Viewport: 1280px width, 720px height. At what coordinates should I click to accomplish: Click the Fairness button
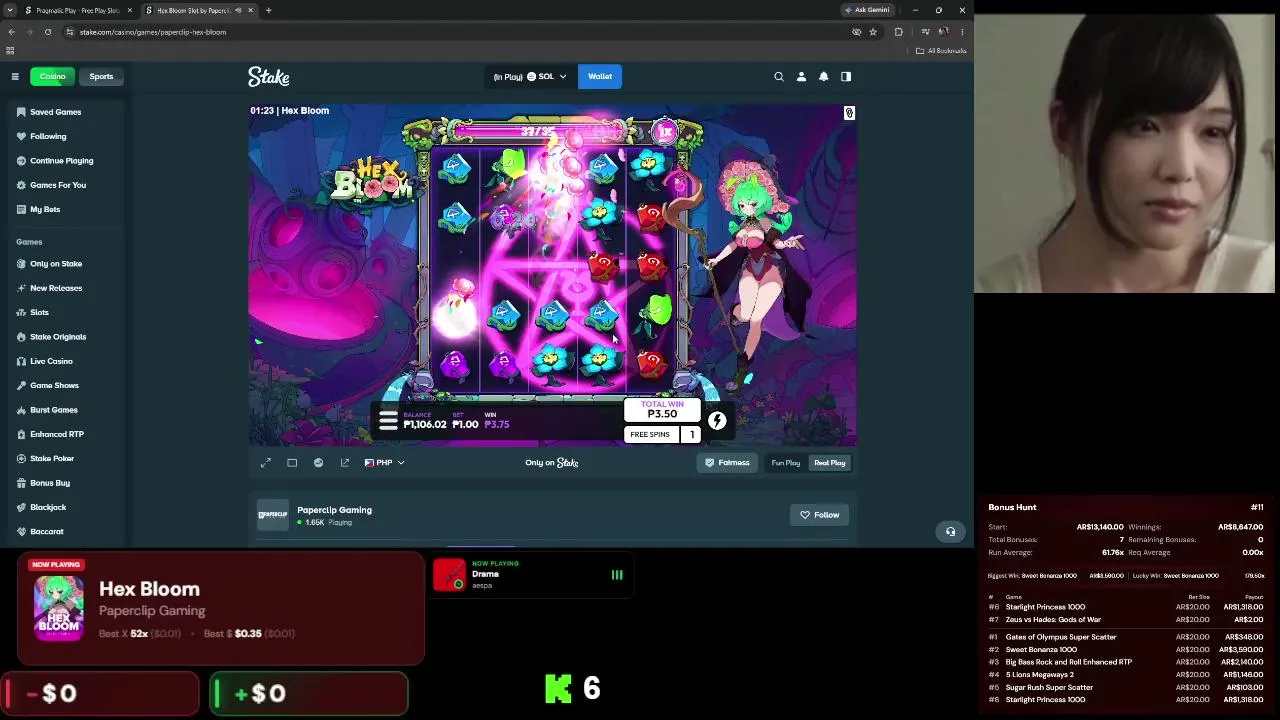(727, 463)
